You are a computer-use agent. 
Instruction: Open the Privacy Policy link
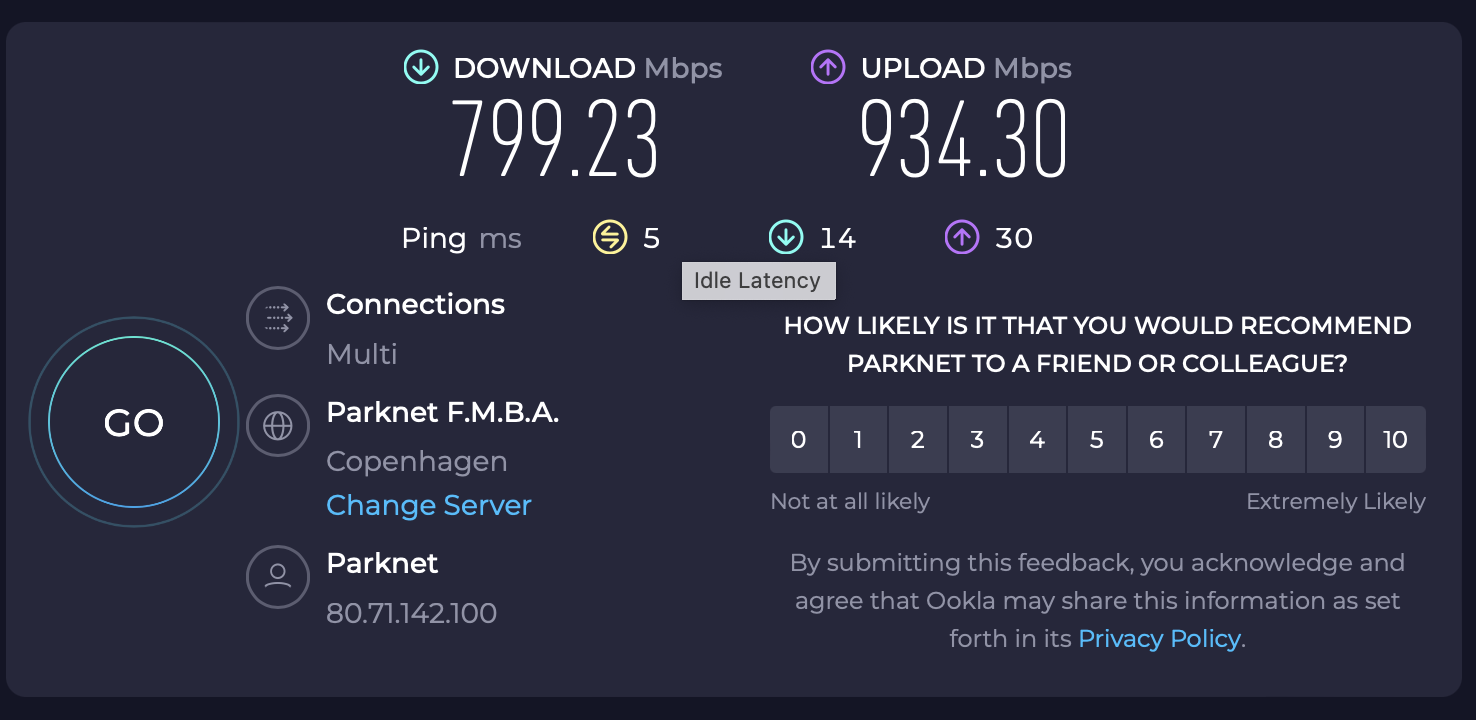[1160, 639]
